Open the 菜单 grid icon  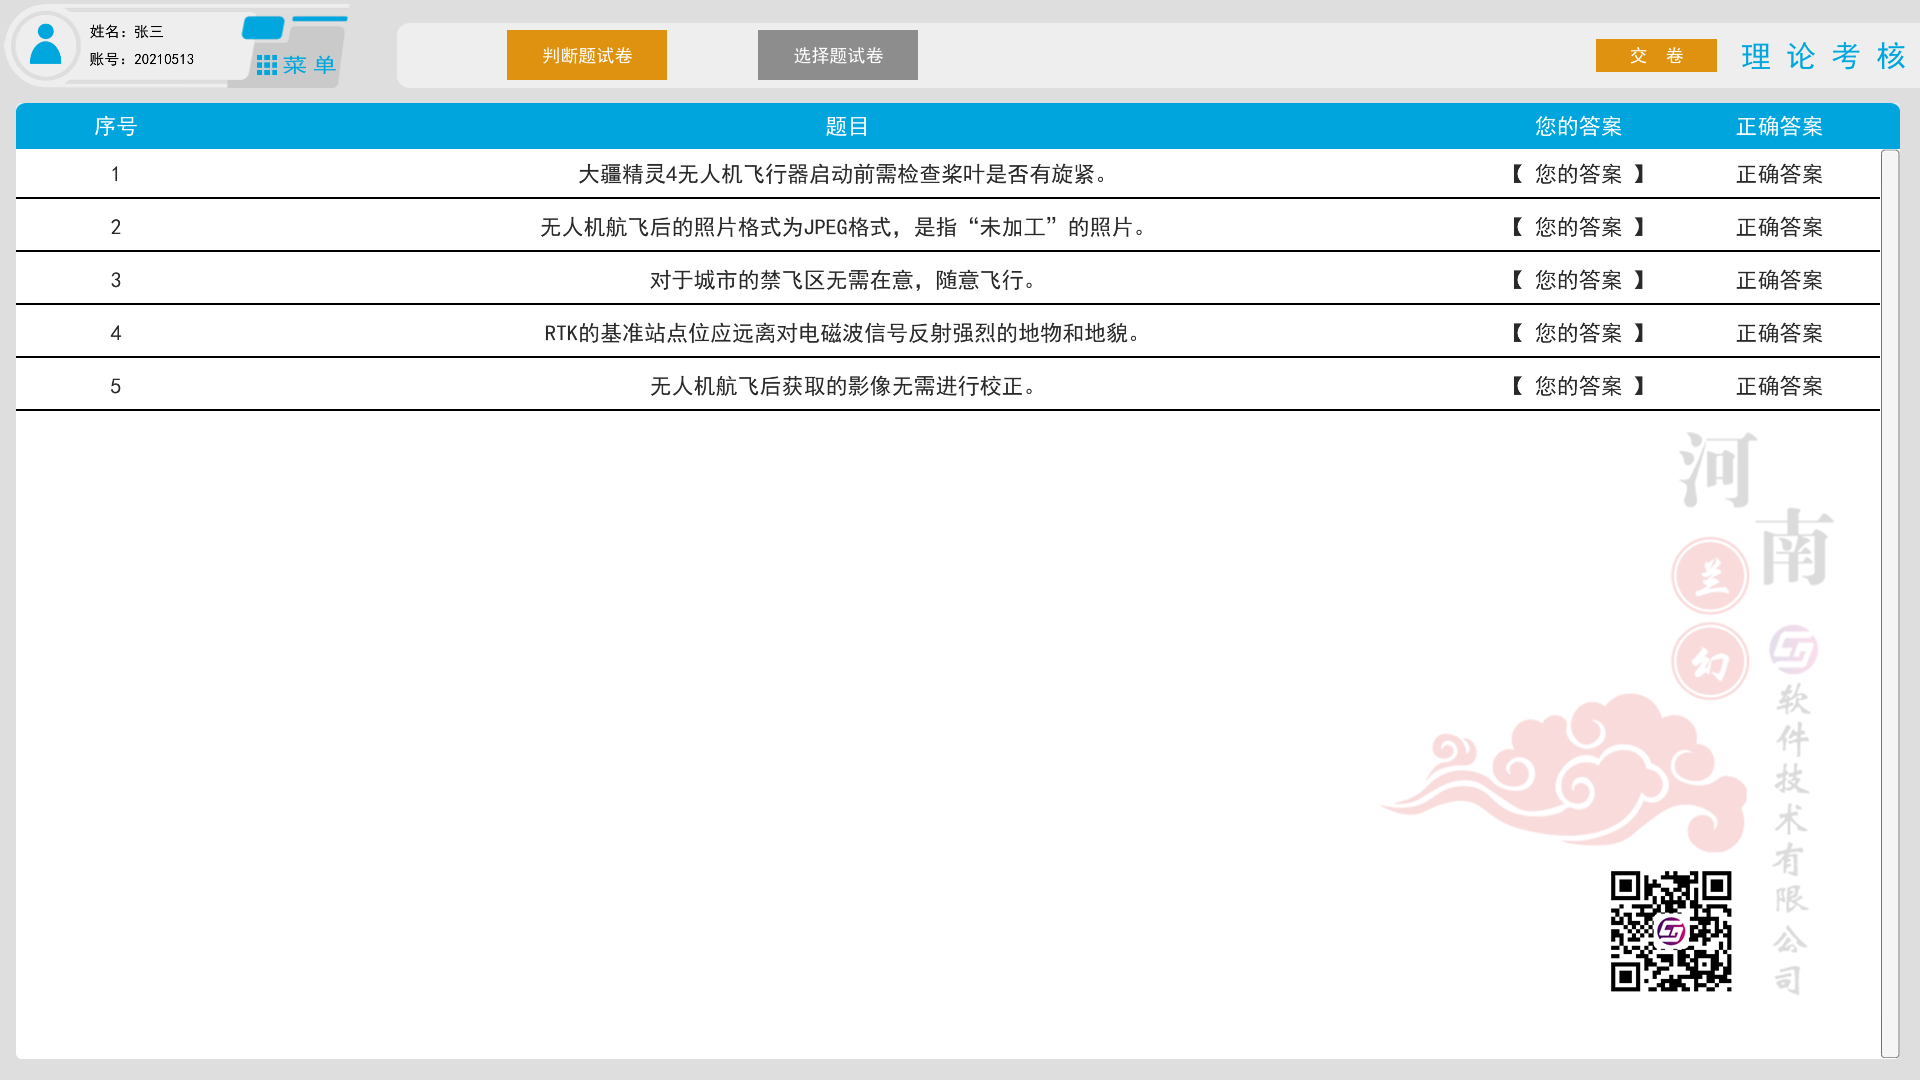click(266, 64)
